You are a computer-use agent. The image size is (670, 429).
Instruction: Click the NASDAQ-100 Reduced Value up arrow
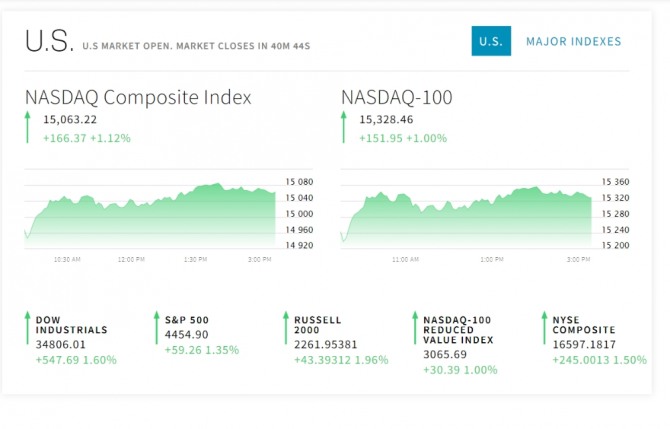(415, 328)
